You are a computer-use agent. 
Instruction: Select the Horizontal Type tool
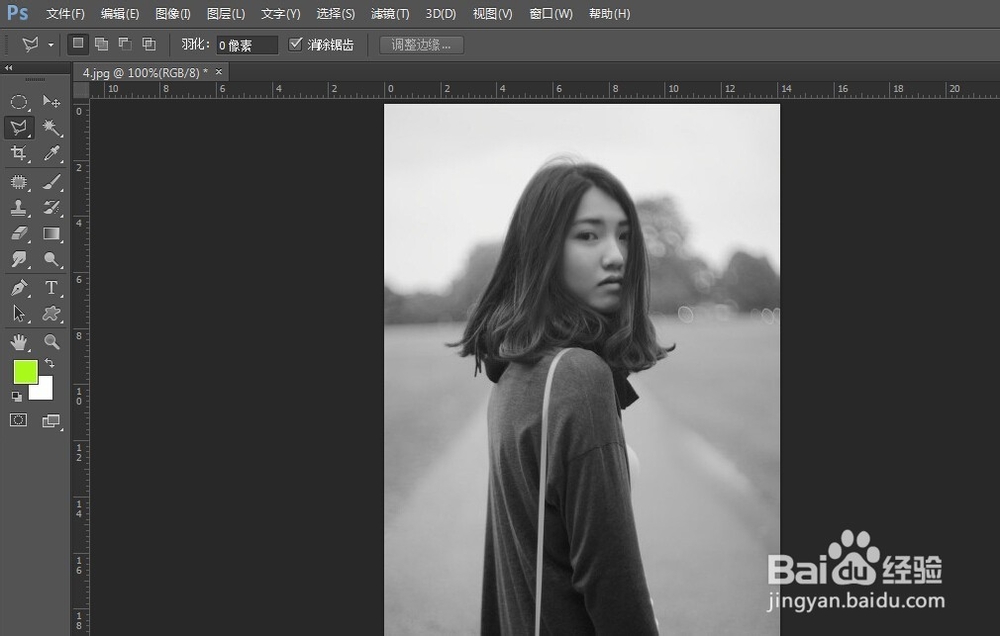click(51, 288)
